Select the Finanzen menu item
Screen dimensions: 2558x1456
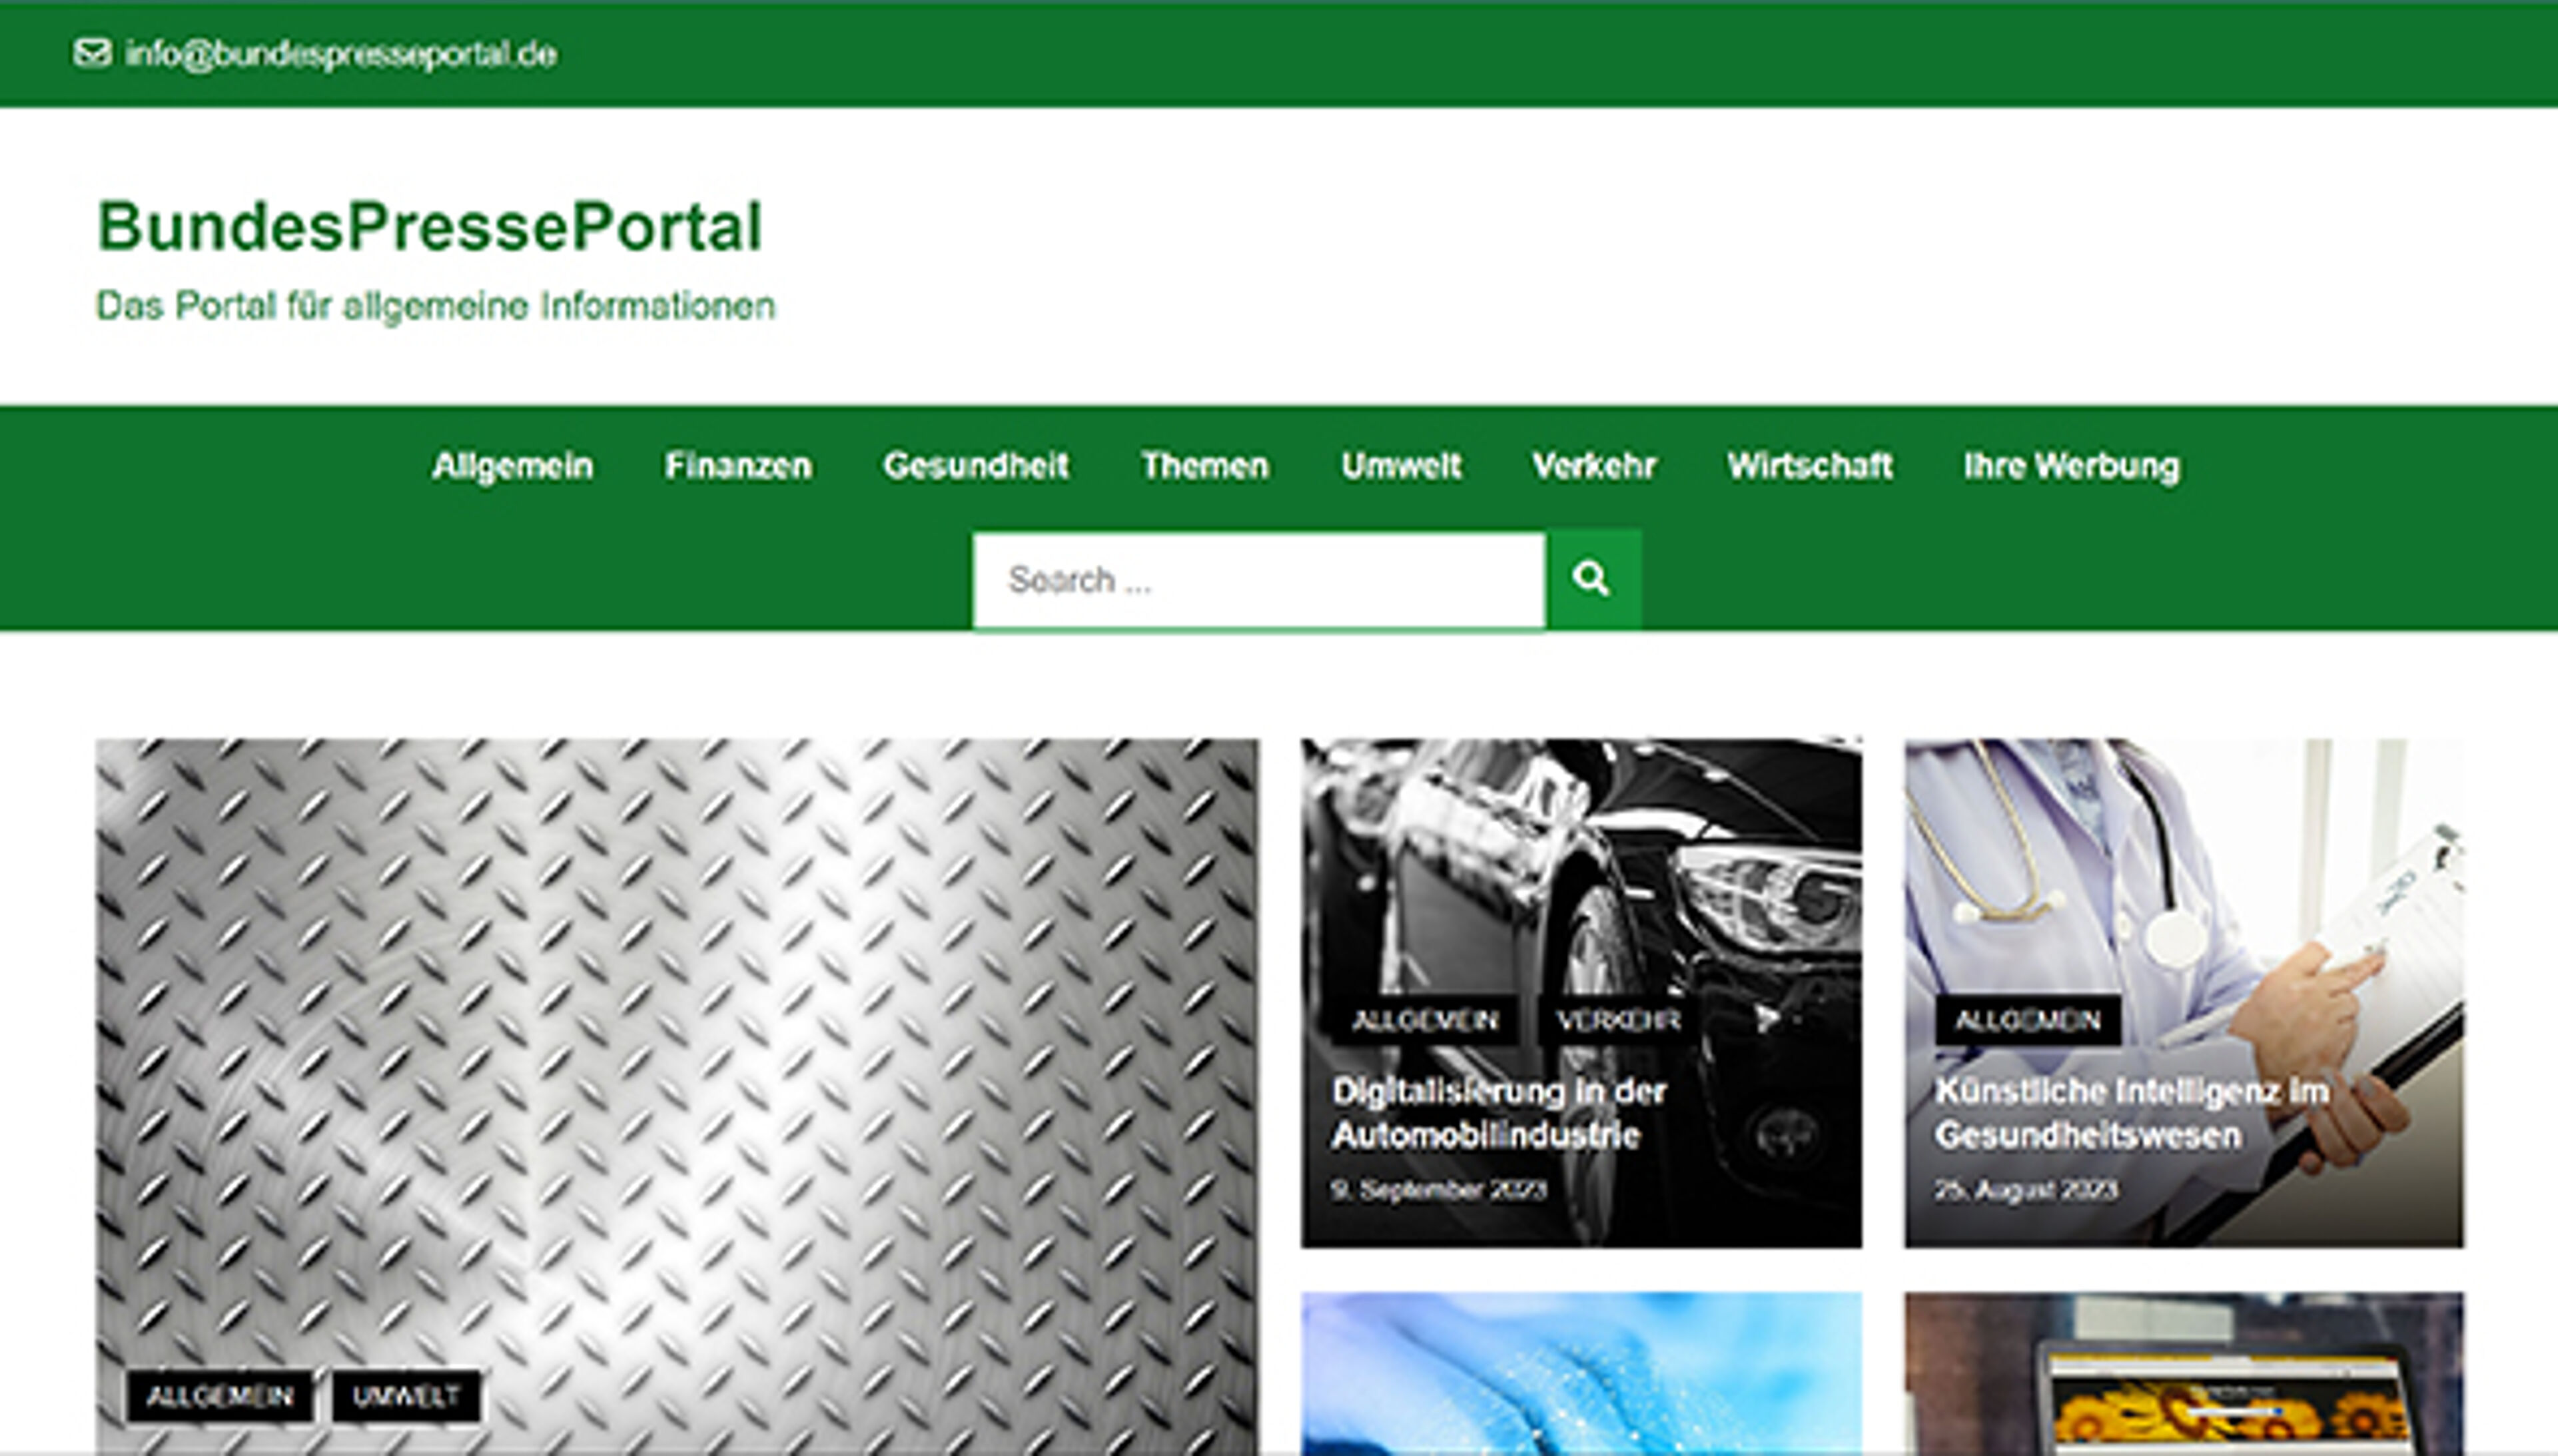738,466
